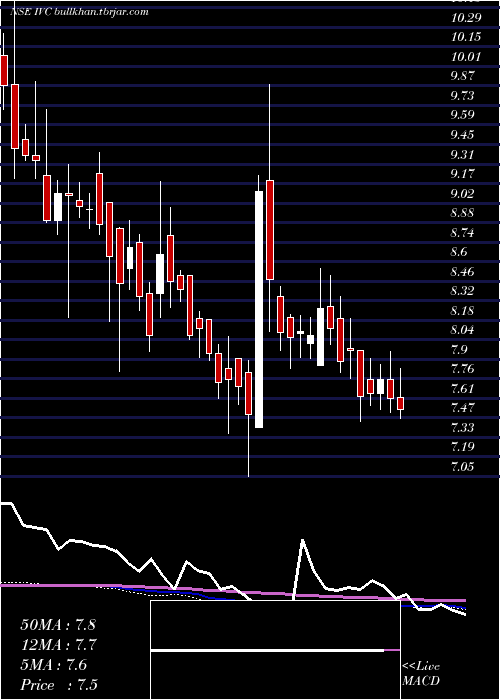
Task: Select the 7.05 price axis label
Action: tap(464, 467)
